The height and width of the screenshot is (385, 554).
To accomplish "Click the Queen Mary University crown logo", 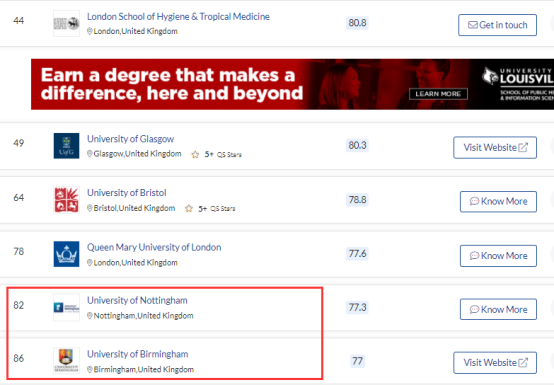I will (x=66, y=254).
